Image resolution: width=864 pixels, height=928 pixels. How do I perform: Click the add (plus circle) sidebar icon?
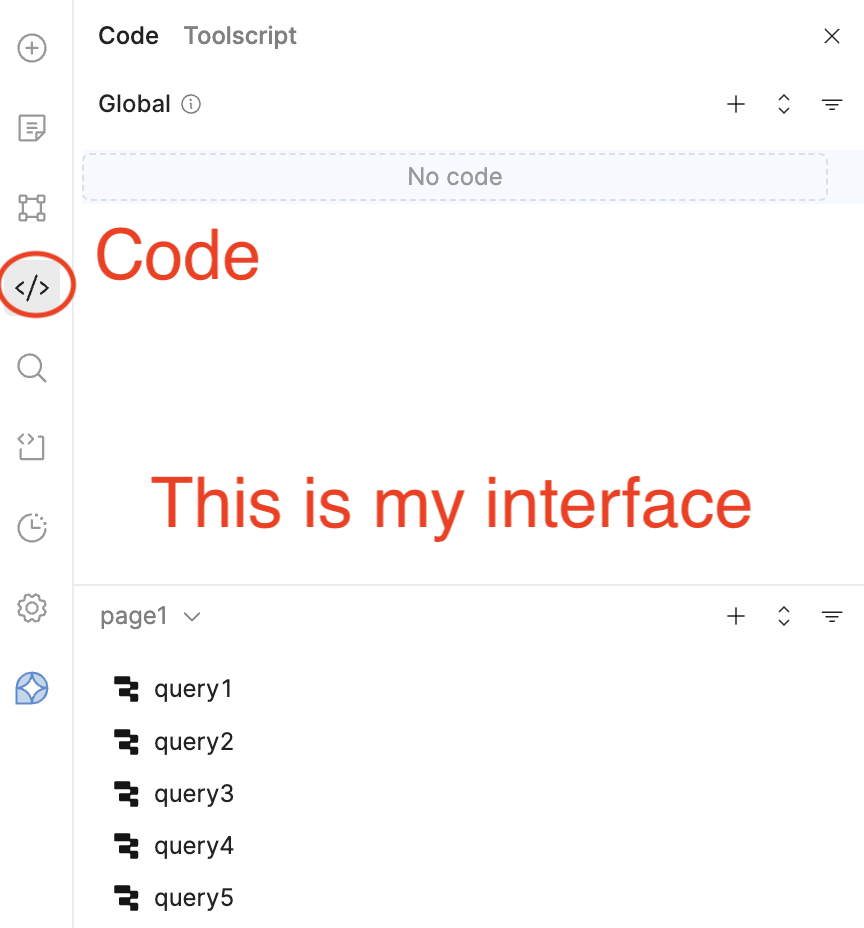pos(32,48)
